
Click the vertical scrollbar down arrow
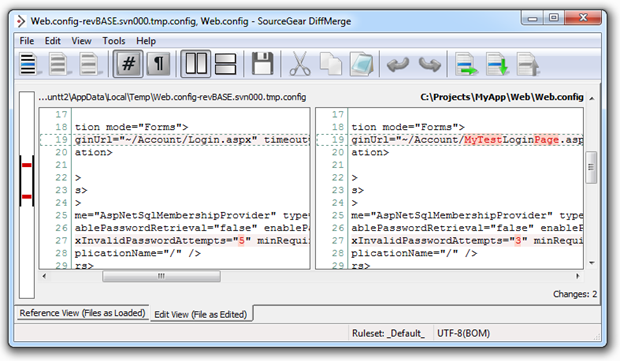click(x=592, y=263)
